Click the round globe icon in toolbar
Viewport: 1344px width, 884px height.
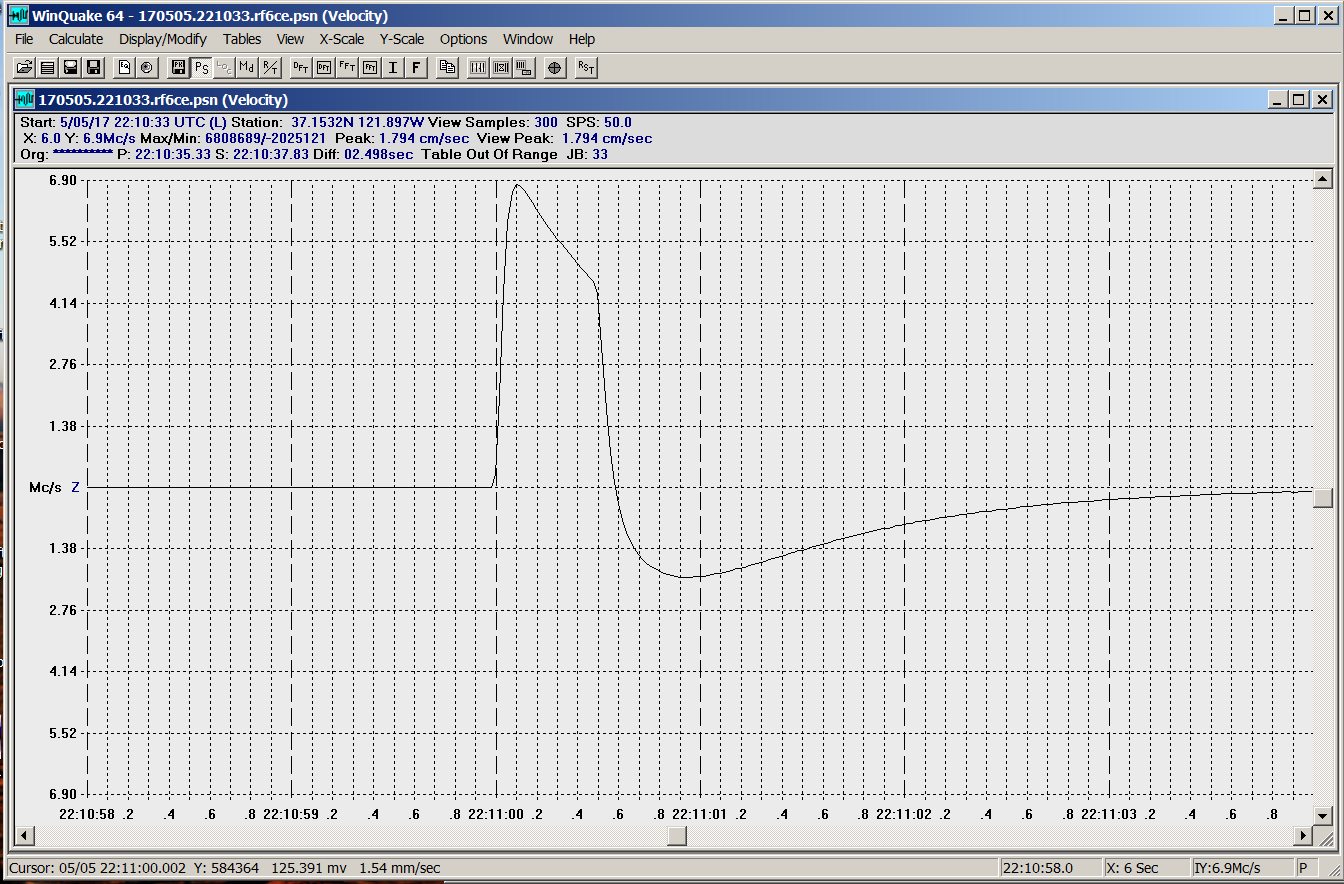pyautogui.click(x=146, y=67)
